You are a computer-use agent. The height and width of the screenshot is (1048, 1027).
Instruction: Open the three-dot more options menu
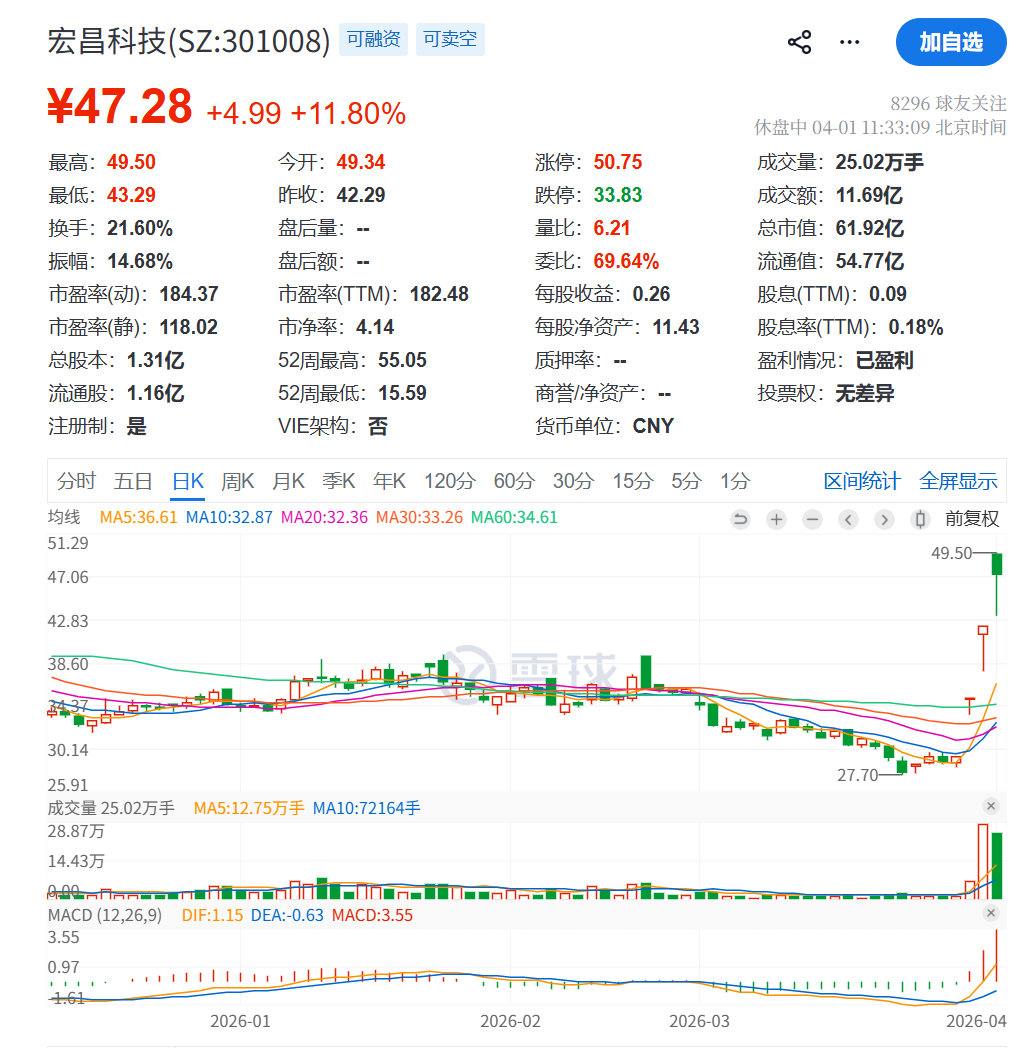[x=849, y=42]
